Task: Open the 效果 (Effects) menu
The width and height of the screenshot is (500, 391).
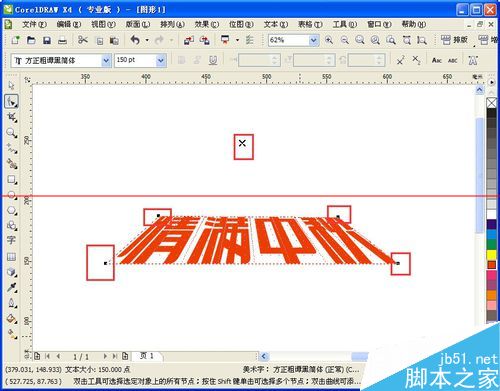Action: click(x=206, y=24)
